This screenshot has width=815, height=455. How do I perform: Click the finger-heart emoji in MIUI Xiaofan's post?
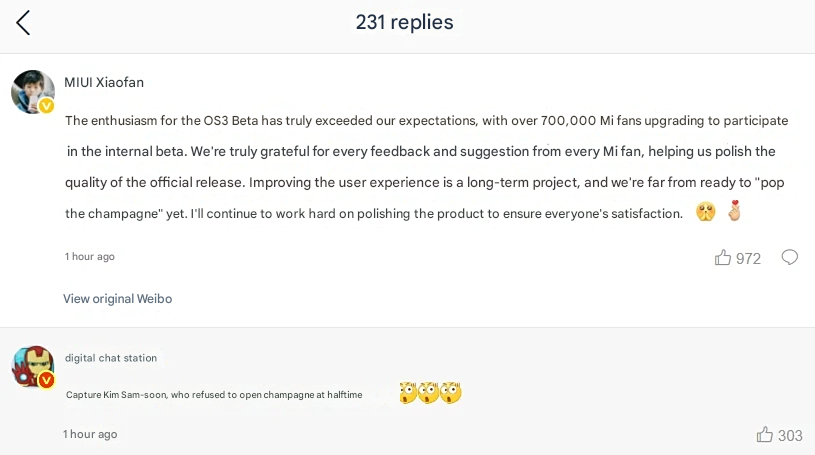(734, 212)
